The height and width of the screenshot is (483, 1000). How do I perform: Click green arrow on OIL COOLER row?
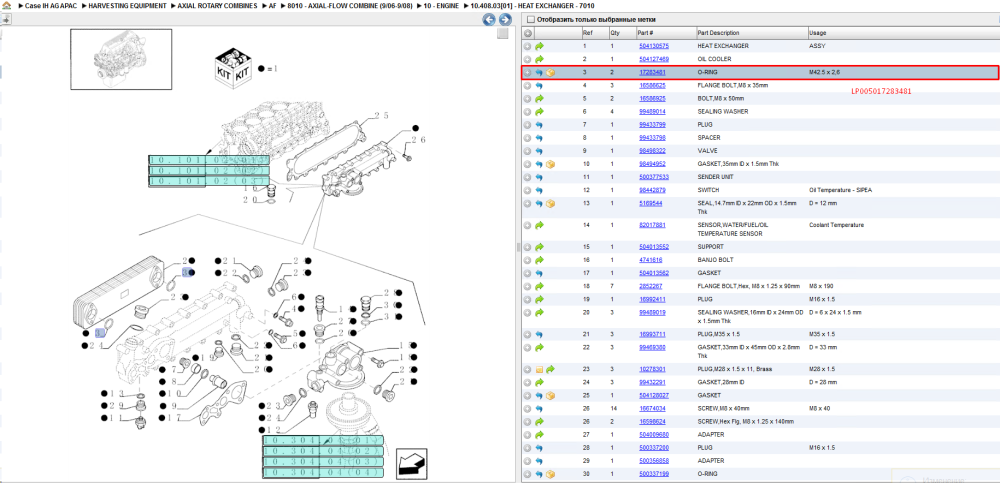[x=539, y=59]
